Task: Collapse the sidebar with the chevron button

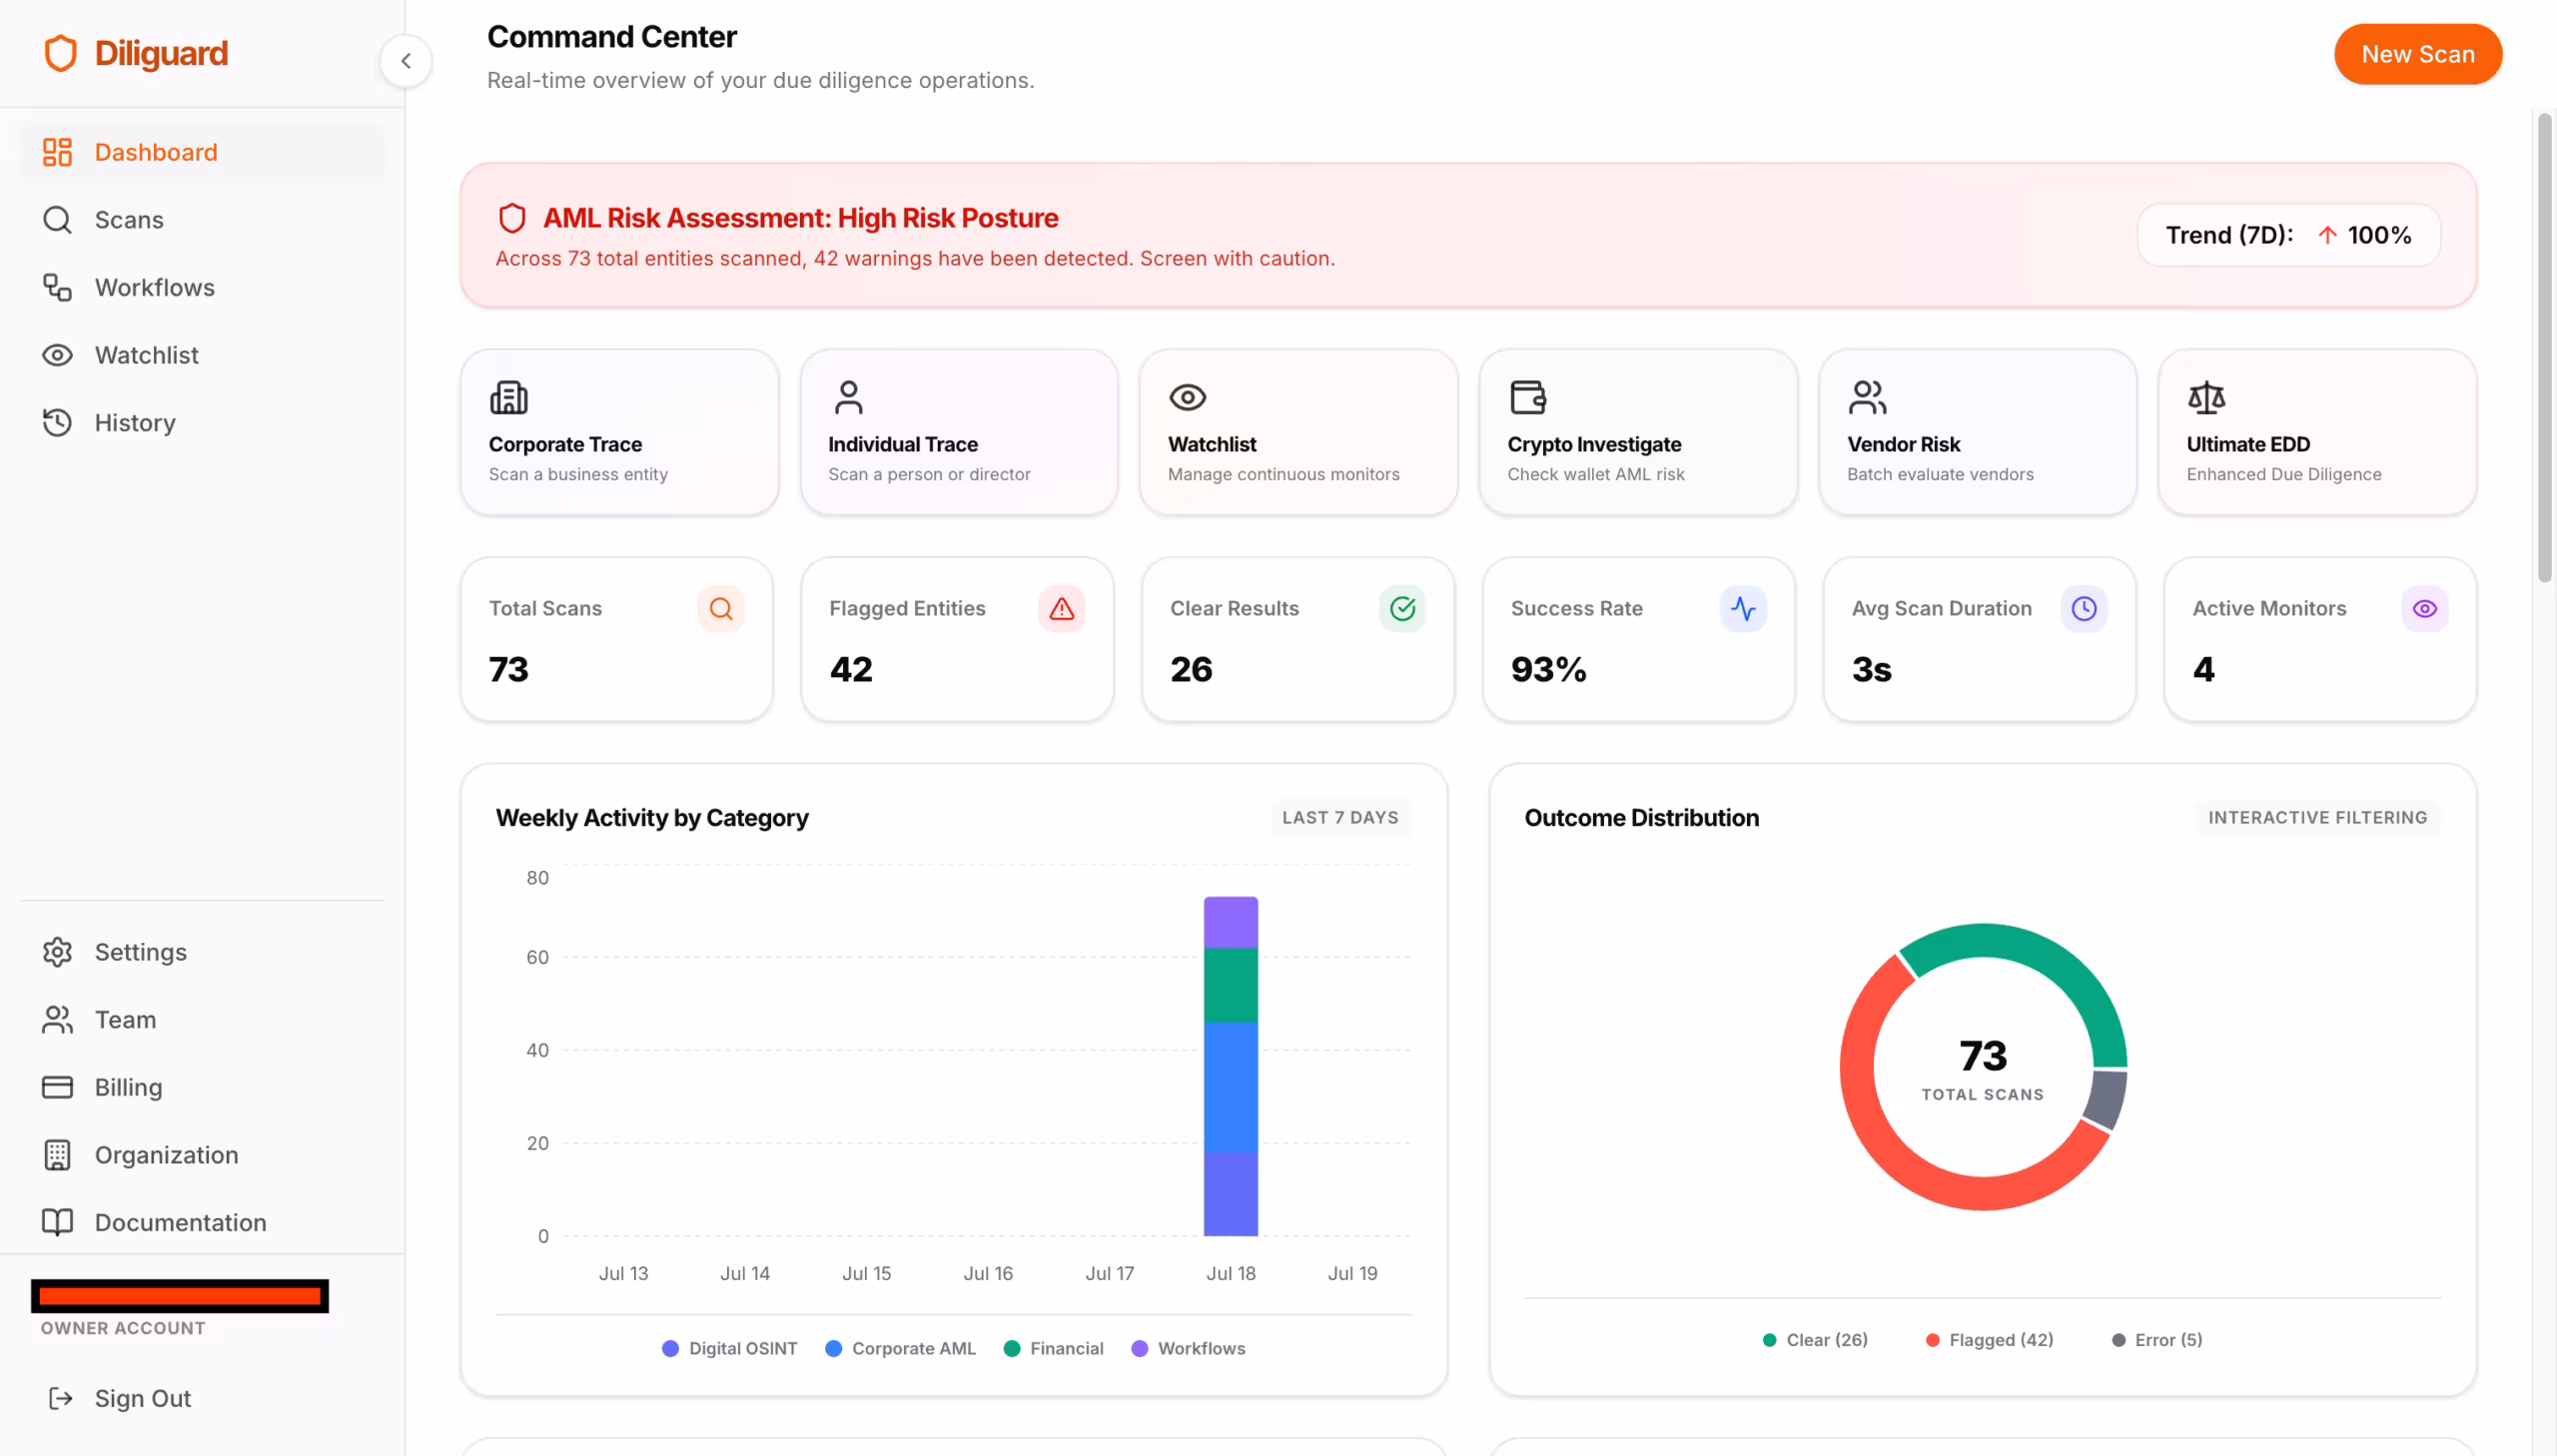Action: (x=405, y=61)
